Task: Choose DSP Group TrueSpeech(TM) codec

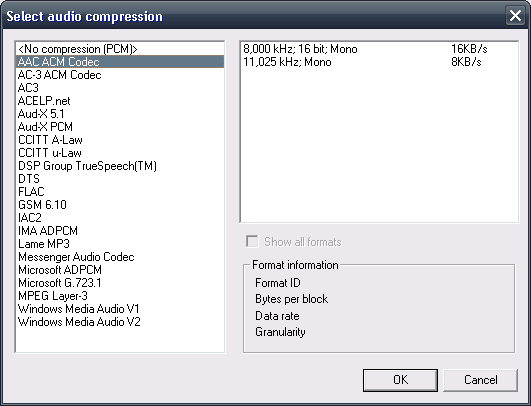Action: point(120,166)
